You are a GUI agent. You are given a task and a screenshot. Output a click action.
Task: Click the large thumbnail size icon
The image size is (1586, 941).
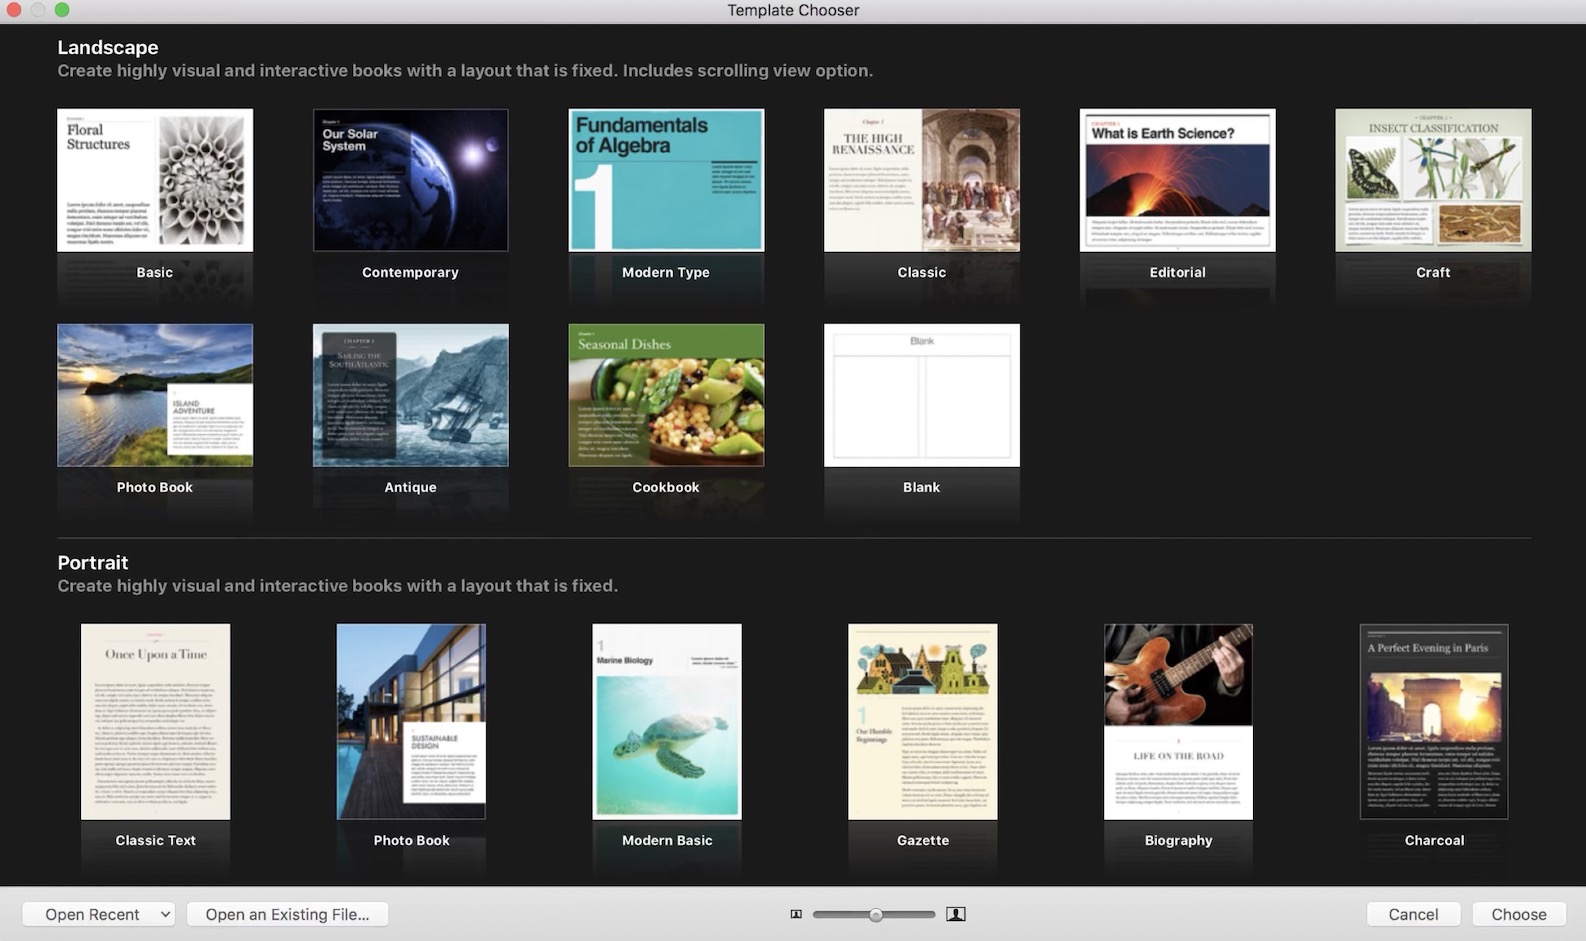(956, 914)
